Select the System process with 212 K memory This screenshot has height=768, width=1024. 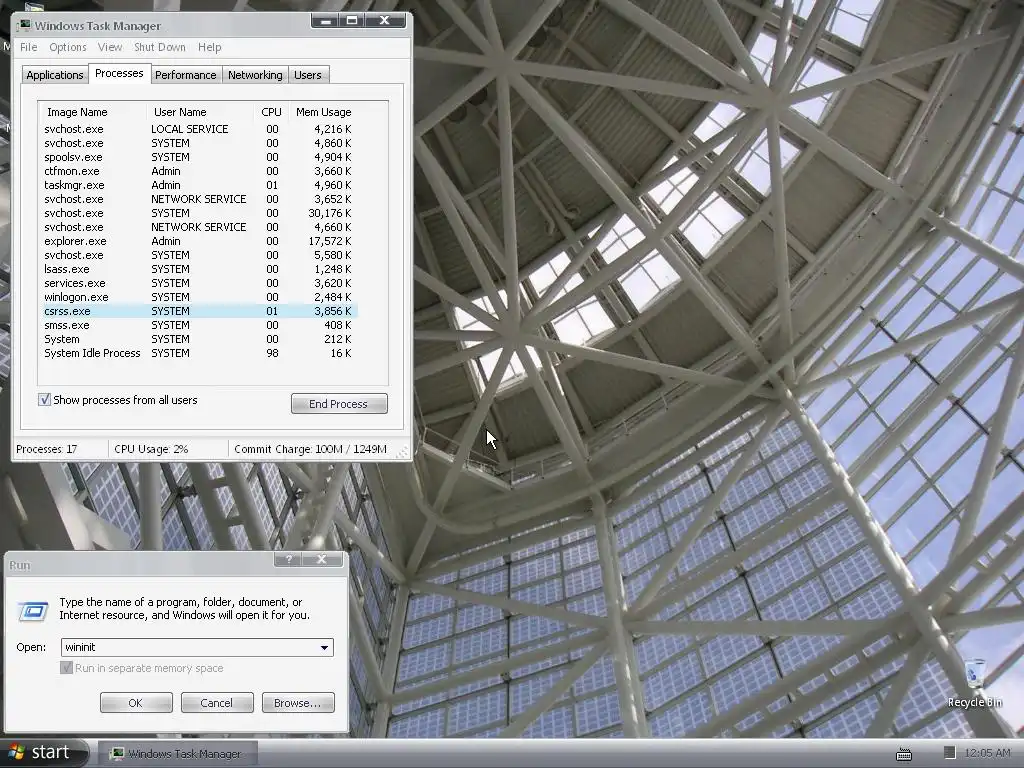point(198,339)
